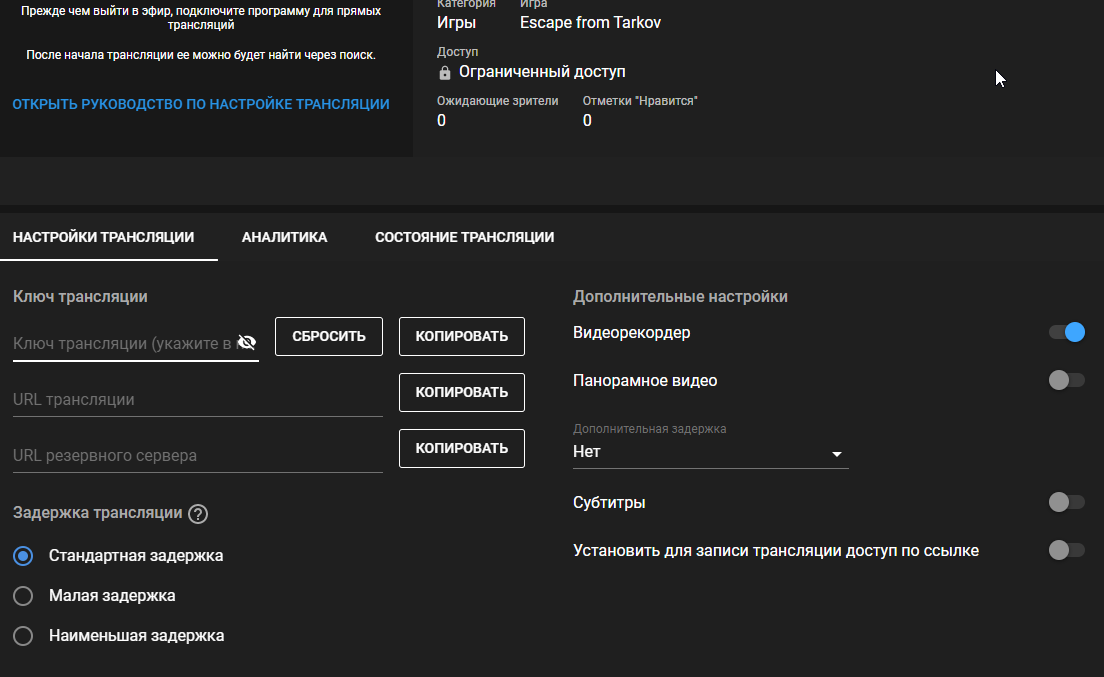Select the Ограниченный доступ access text
Screen dimensions: 1104x677
(x=542, y=72)
